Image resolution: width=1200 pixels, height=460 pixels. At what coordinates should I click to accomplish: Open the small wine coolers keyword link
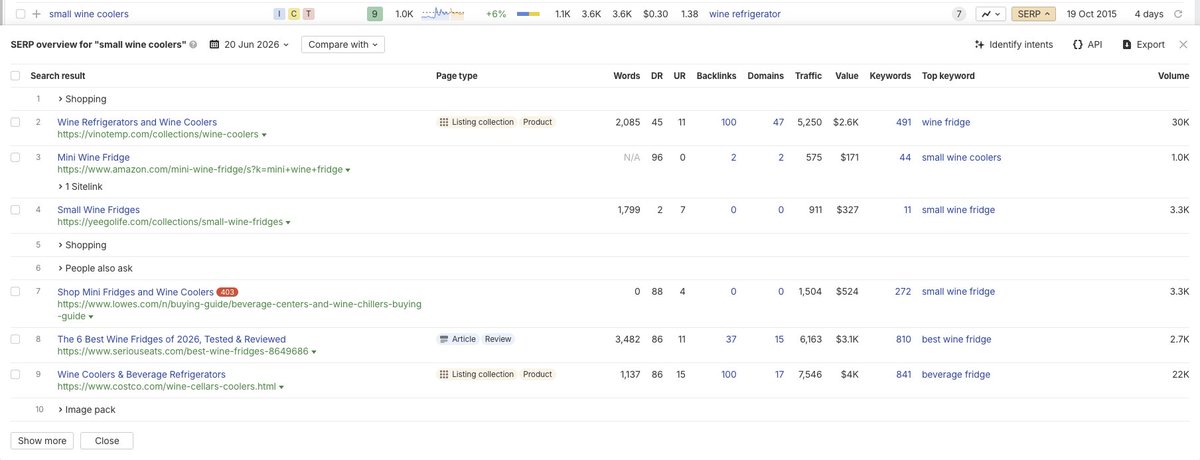[89, 14]
